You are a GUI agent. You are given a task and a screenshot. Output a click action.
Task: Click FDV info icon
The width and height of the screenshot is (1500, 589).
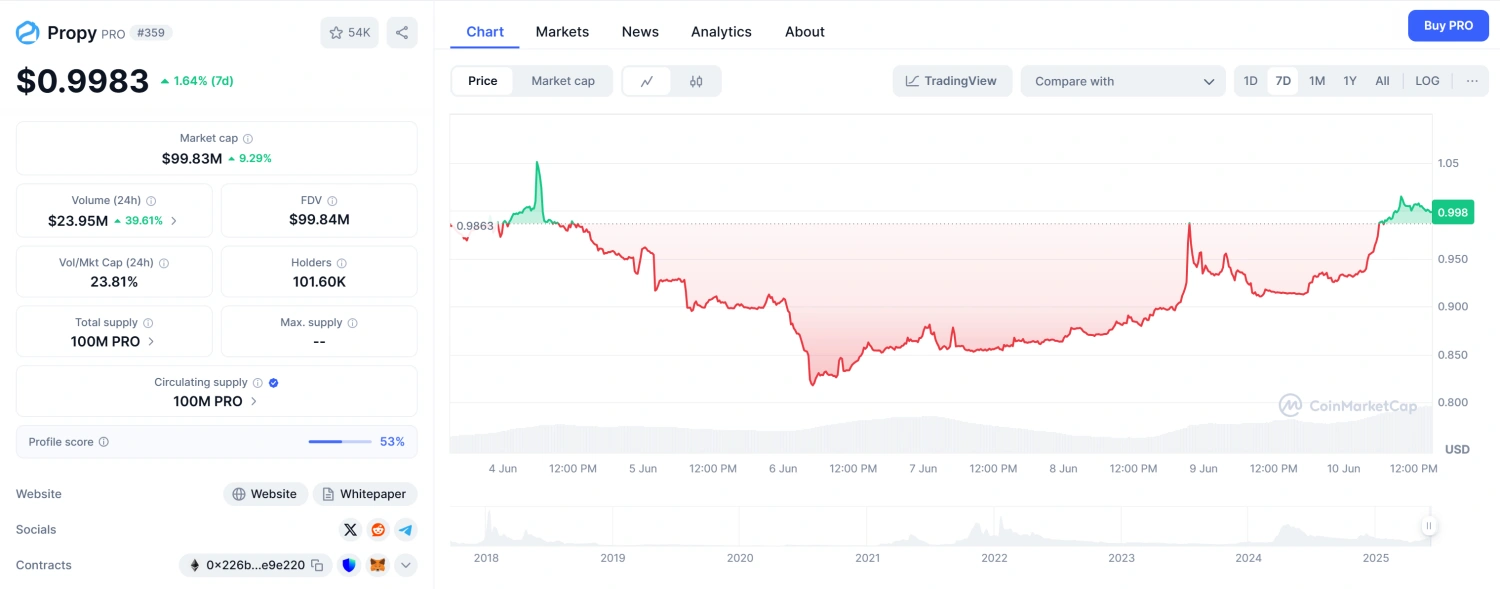point(332,201)
